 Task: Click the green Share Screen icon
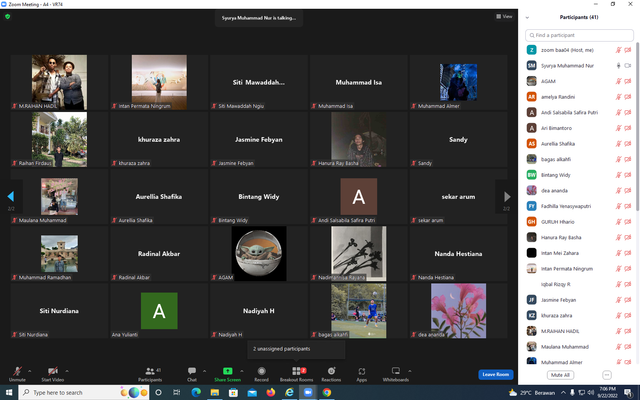click(228, 371)
